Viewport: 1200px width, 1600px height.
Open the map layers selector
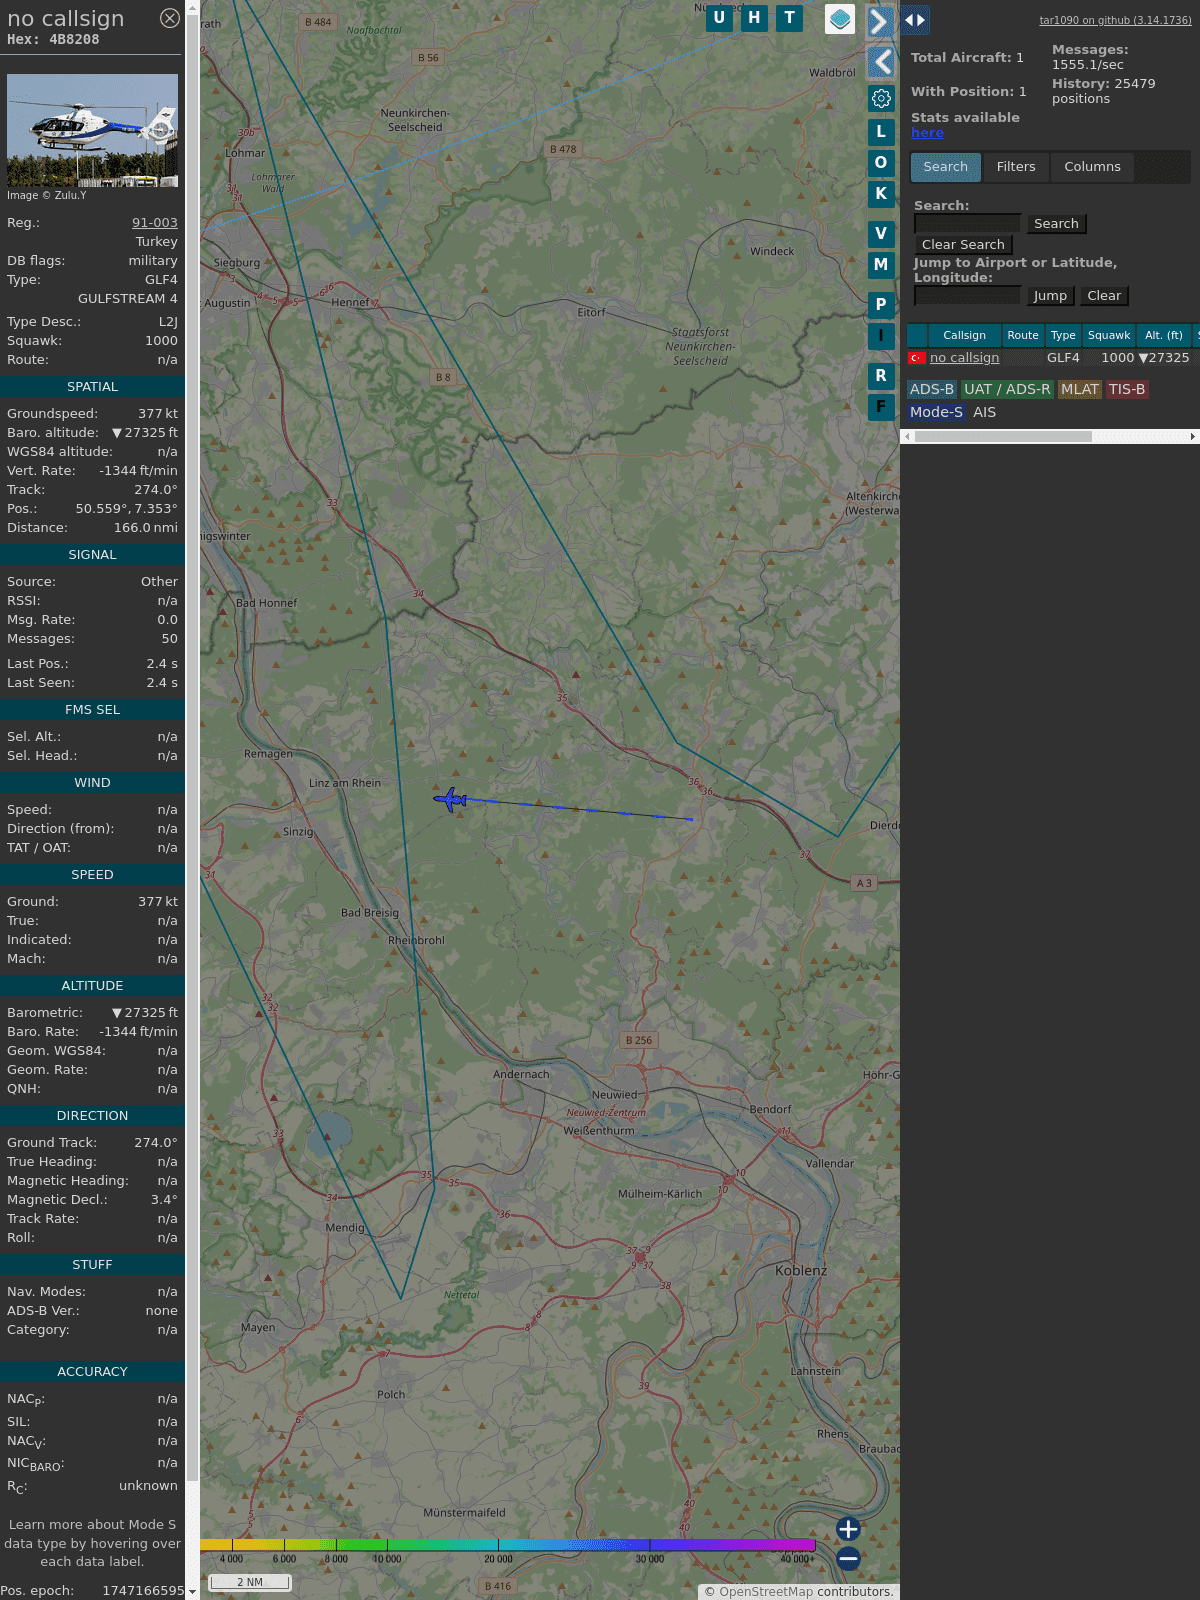[840, 19]
